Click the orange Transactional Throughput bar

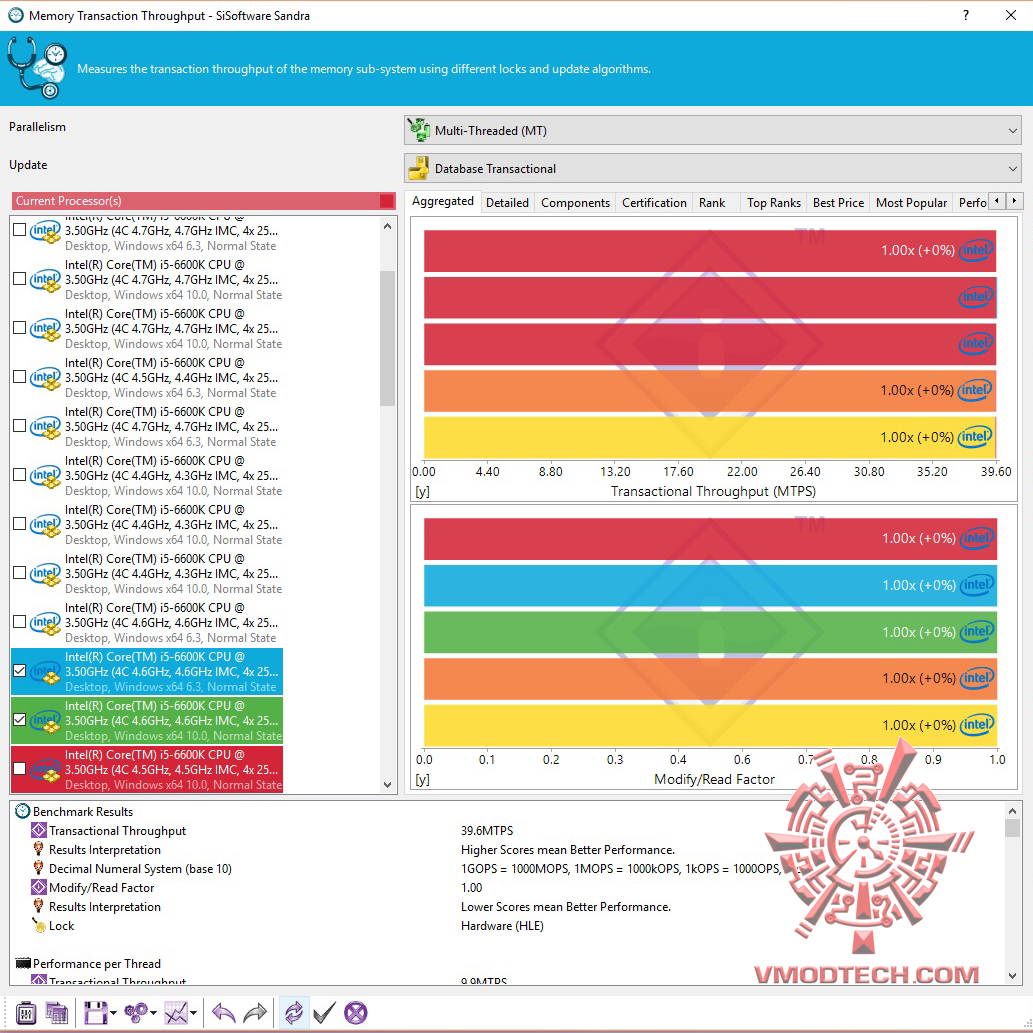point(710,391)
